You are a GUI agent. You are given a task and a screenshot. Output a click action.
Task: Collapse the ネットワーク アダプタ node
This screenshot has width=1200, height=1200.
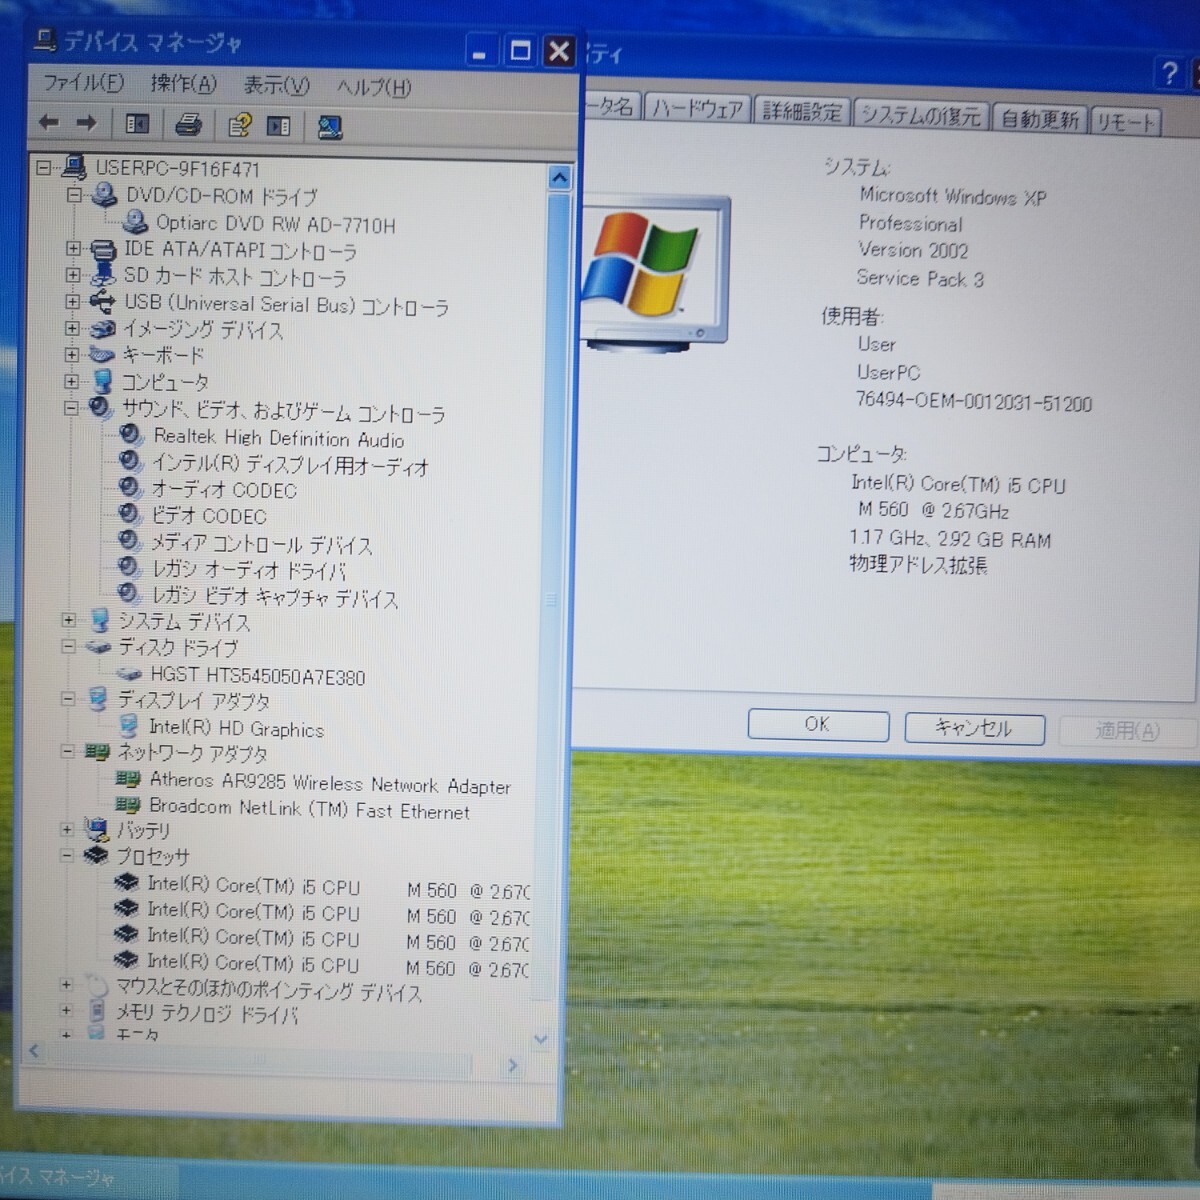68,751
